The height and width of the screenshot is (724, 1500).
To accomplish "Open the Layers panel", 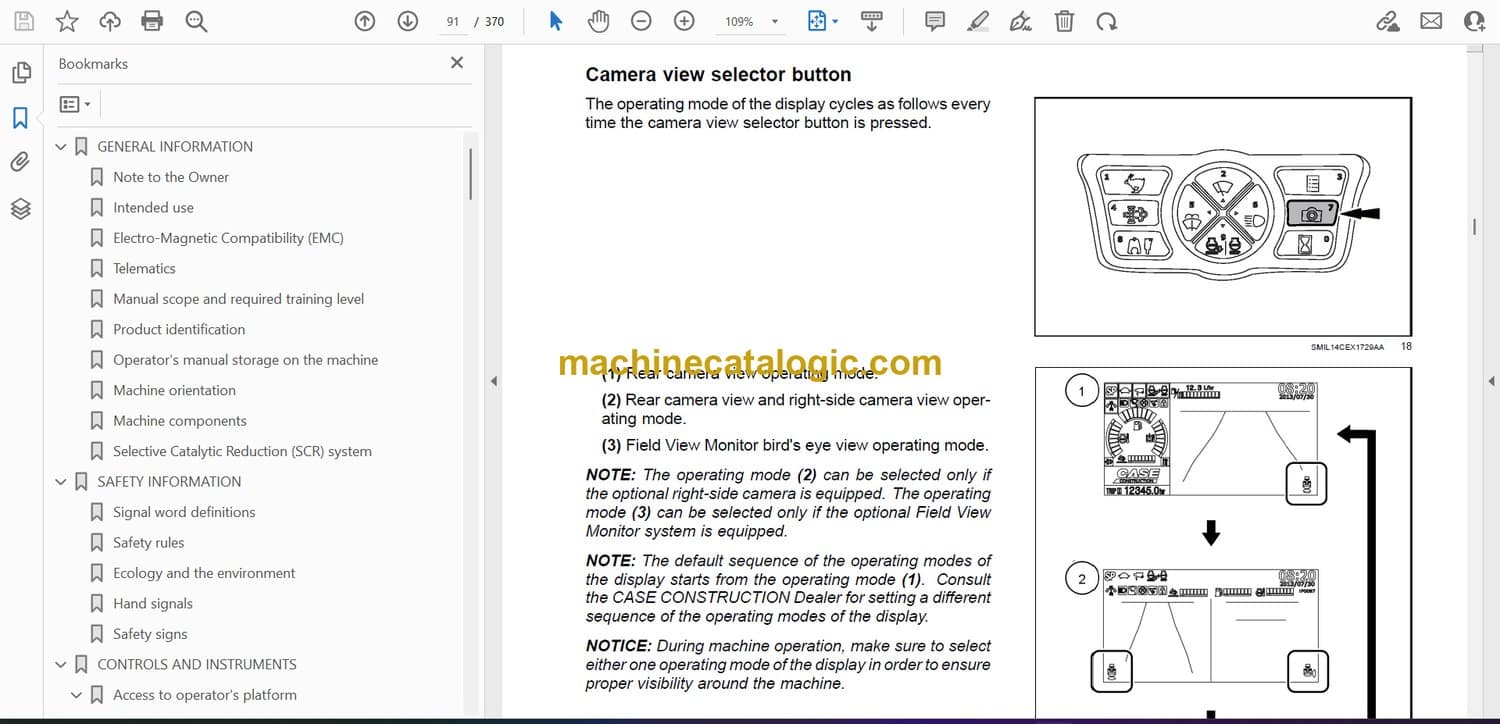I will tap(21, 208).
